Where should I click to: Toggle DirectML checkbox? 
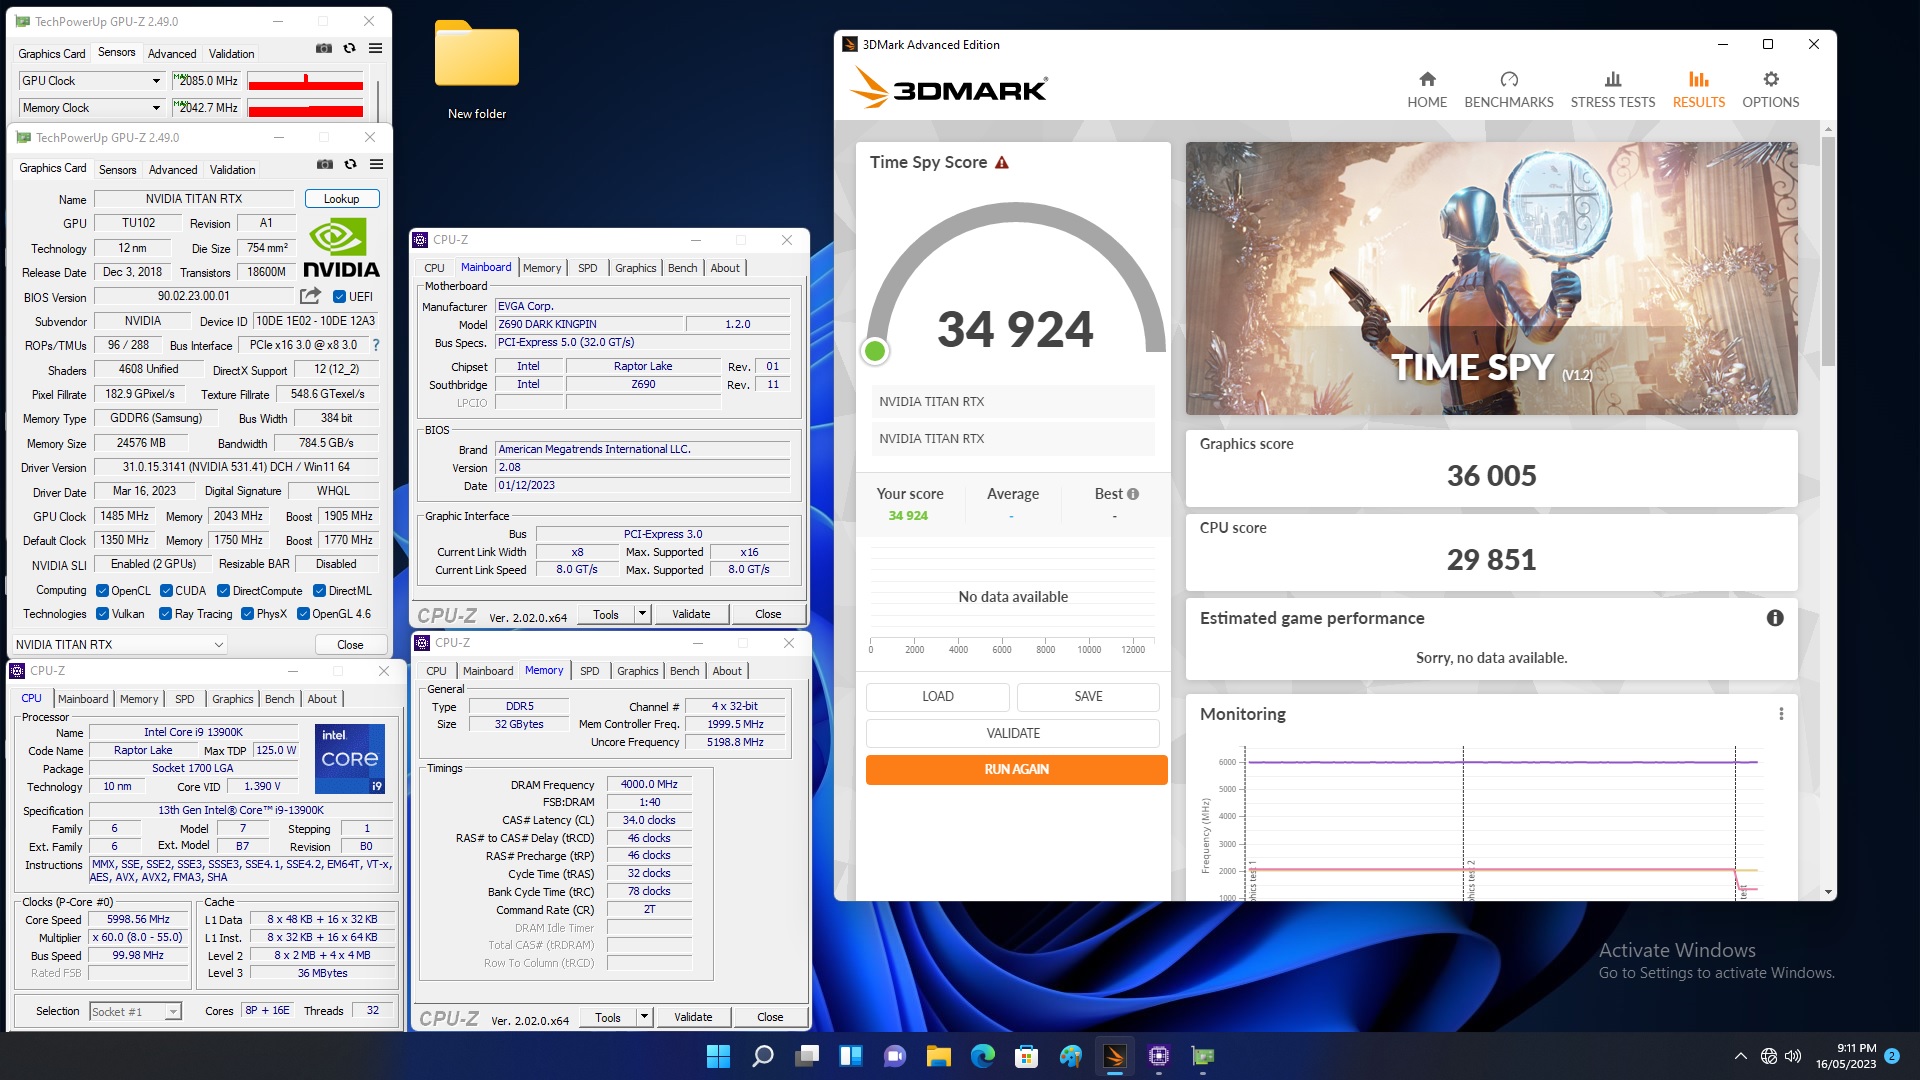pos(320,591)
